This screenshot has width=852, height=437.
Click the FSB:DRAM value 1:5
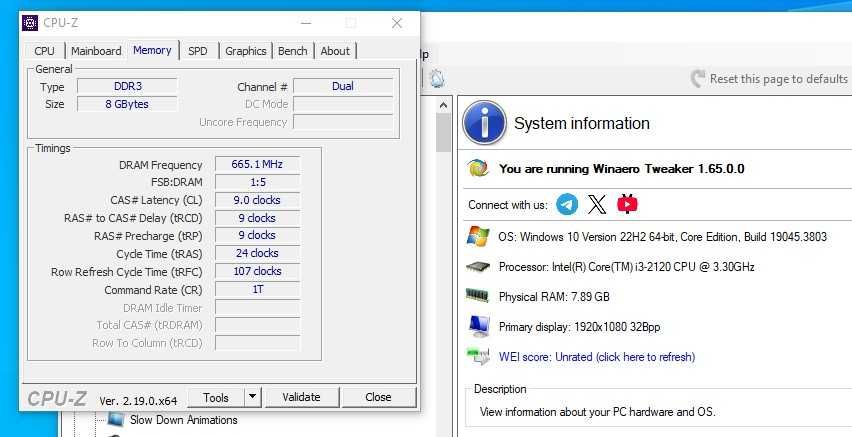(x=258, y=182)
